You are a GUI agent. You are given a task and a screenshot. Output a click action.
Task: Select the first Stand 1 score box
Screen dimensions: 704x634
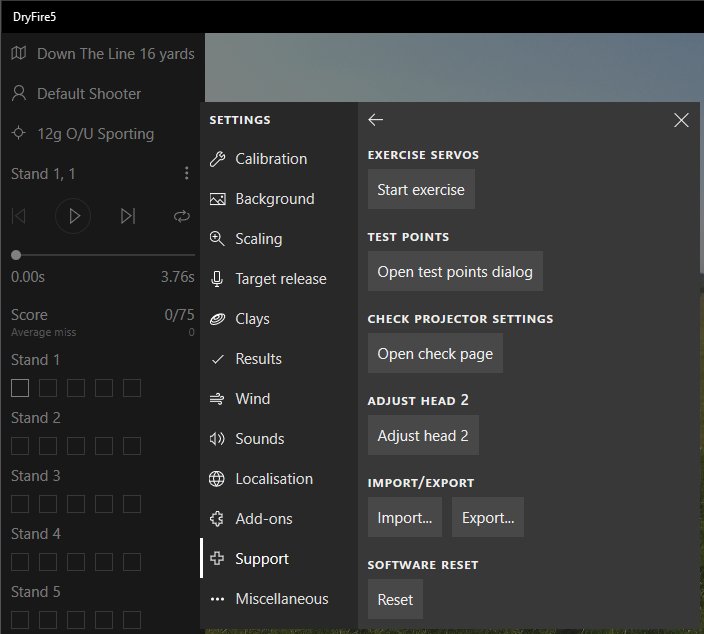pos(20,388)
